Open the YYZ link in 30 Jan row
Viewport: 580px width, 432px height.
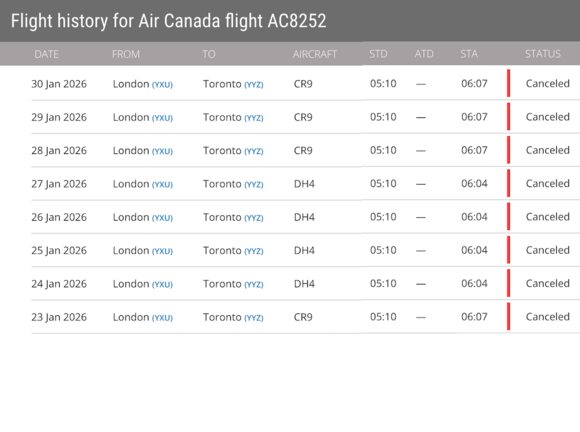click(x=253, y=85)
